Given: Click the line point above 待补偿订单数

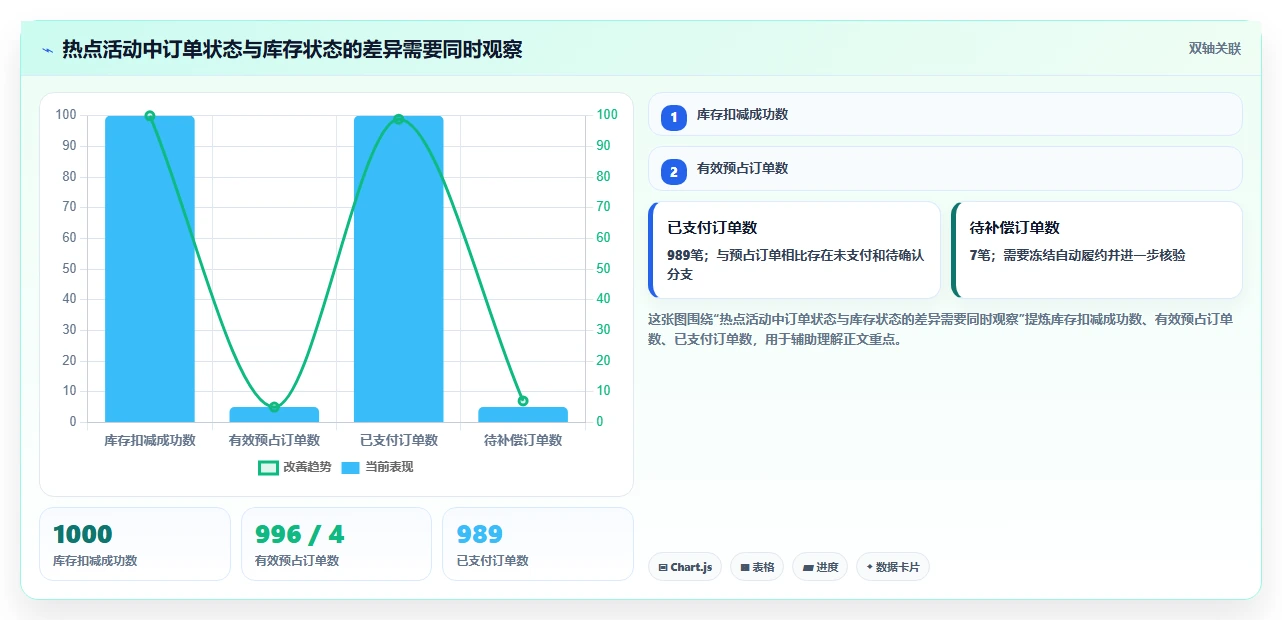Looking at the screenshot, I should click(523, 401).
